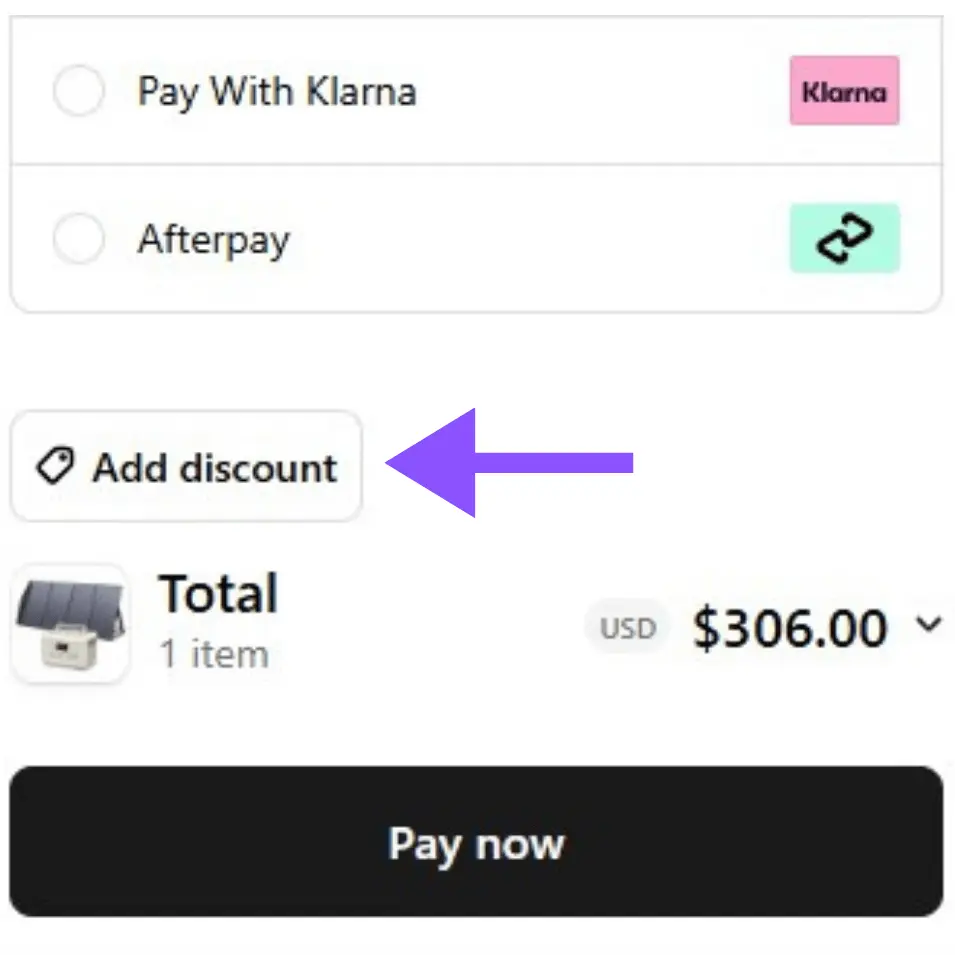This screenshot has height=955, width=955.
Task: Expand the total price breakdown chevron
Action: 930,623
